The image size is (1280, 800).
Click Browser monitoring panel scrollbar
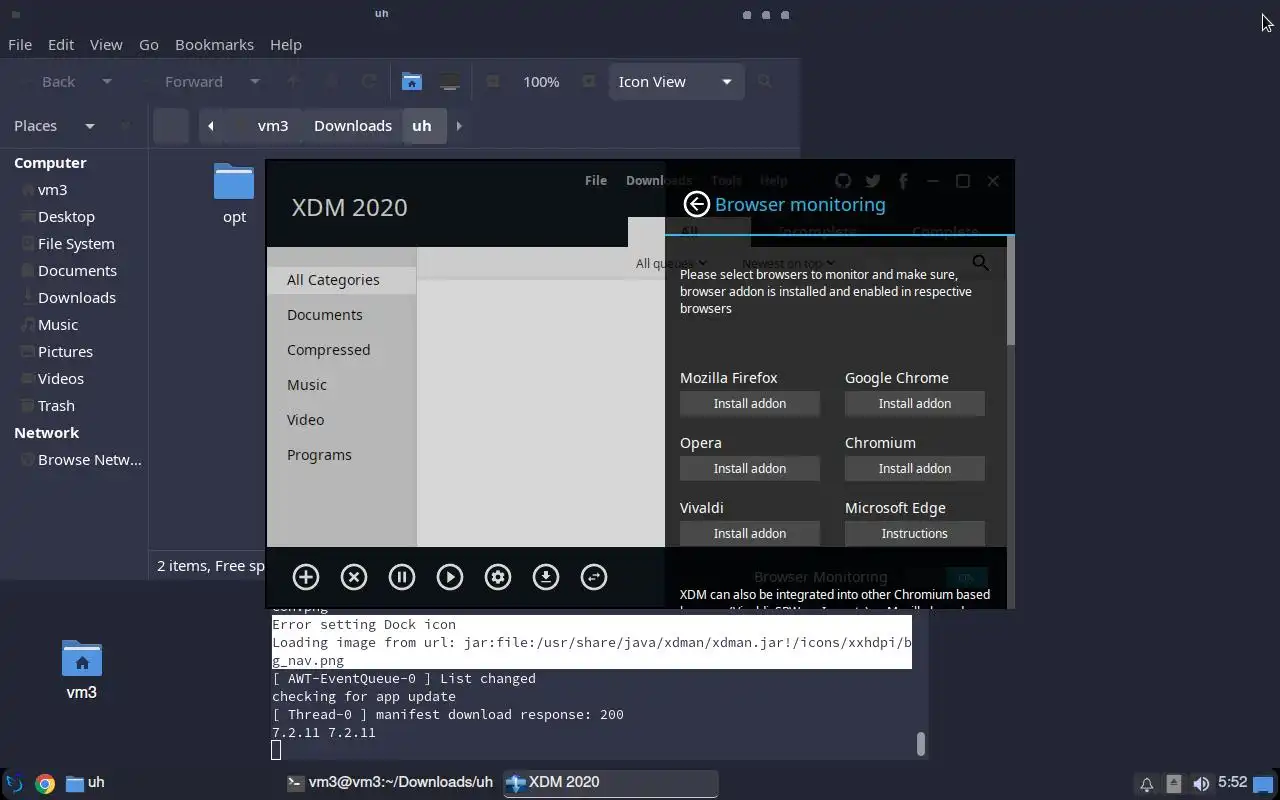pyautogui.click(x=1011, y=290)
